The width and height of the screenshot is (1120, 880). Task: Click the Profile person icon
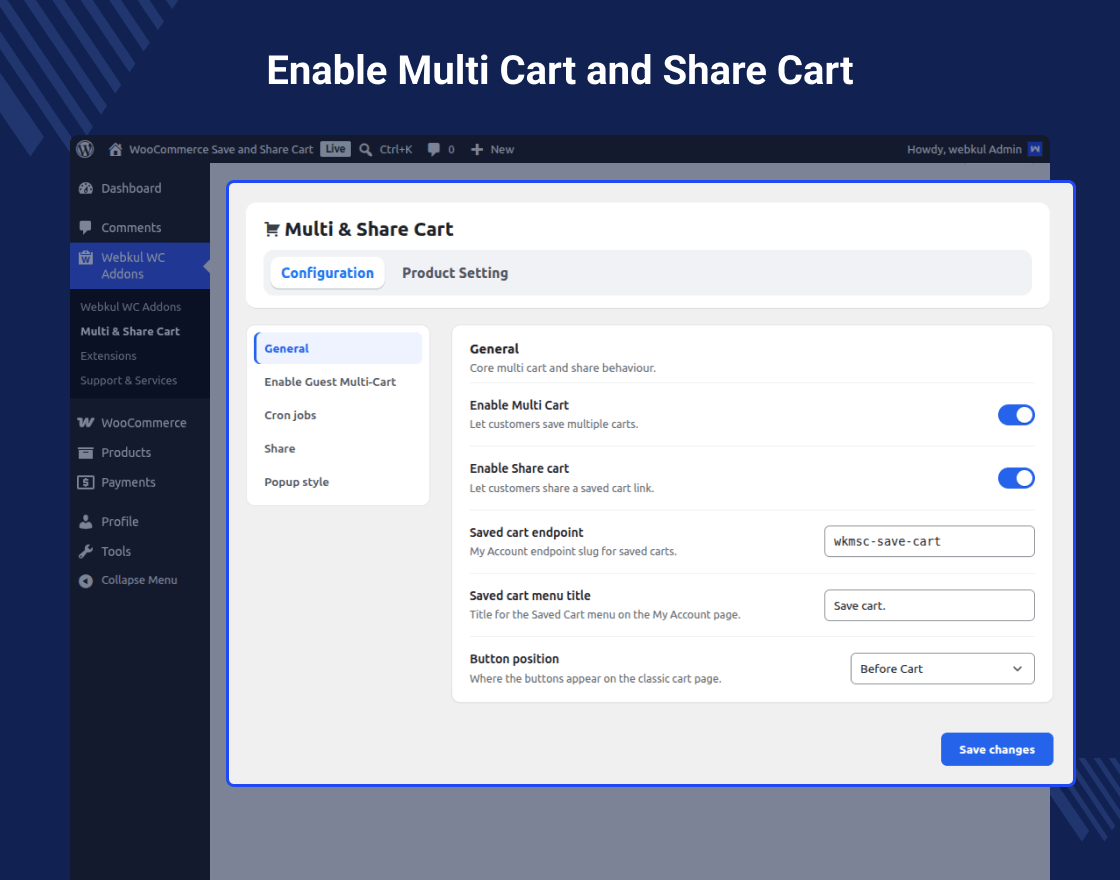pos(86,521)
